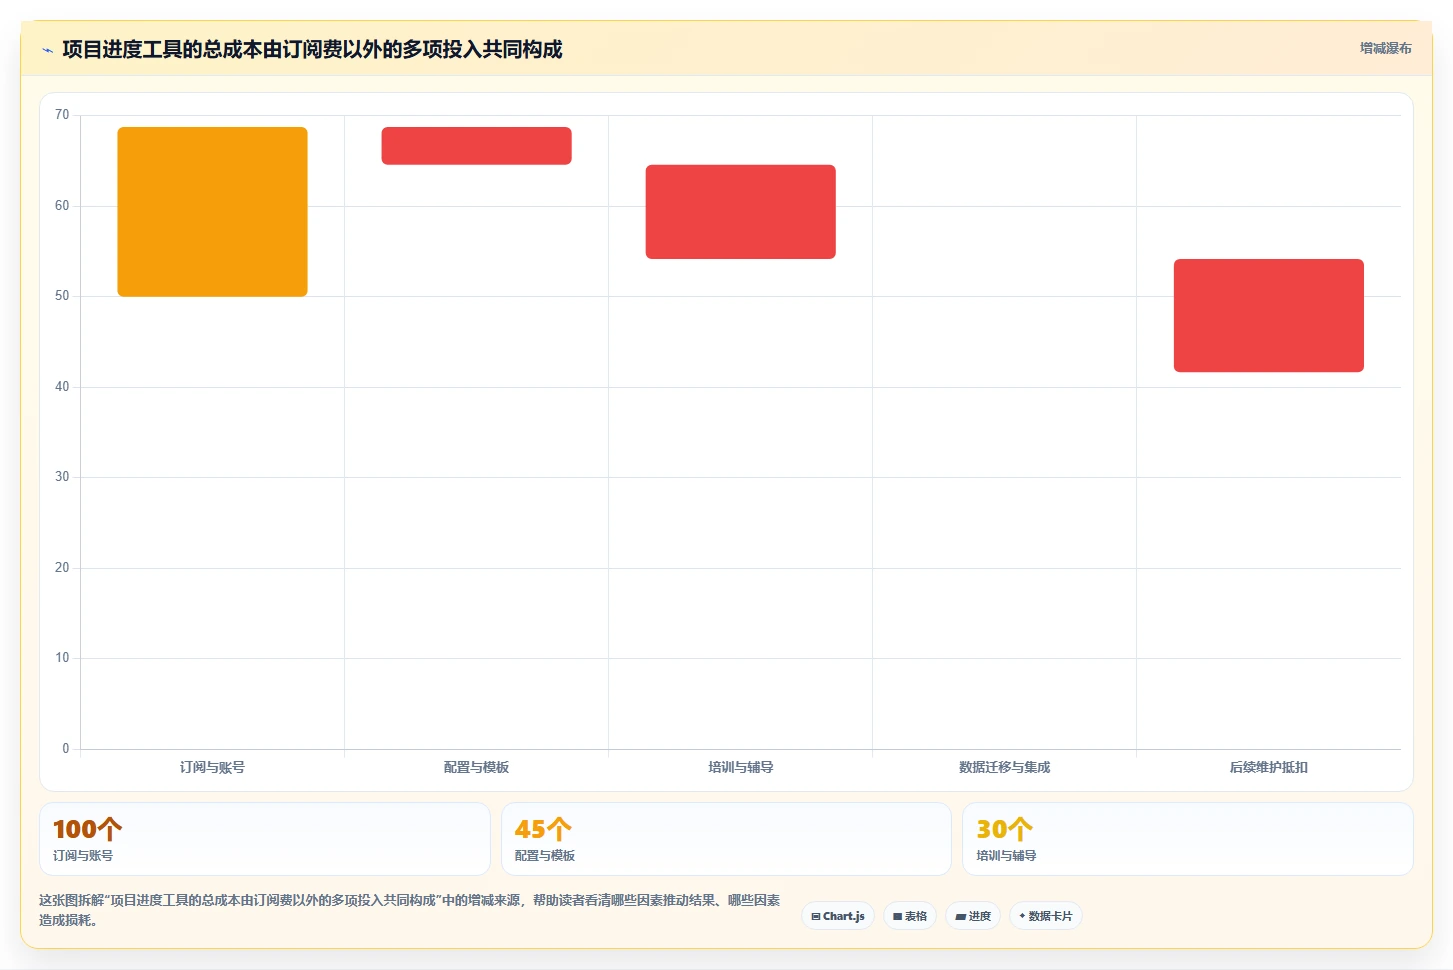Click the x-axis label 后续维护抵扣

coord(1268,767)
